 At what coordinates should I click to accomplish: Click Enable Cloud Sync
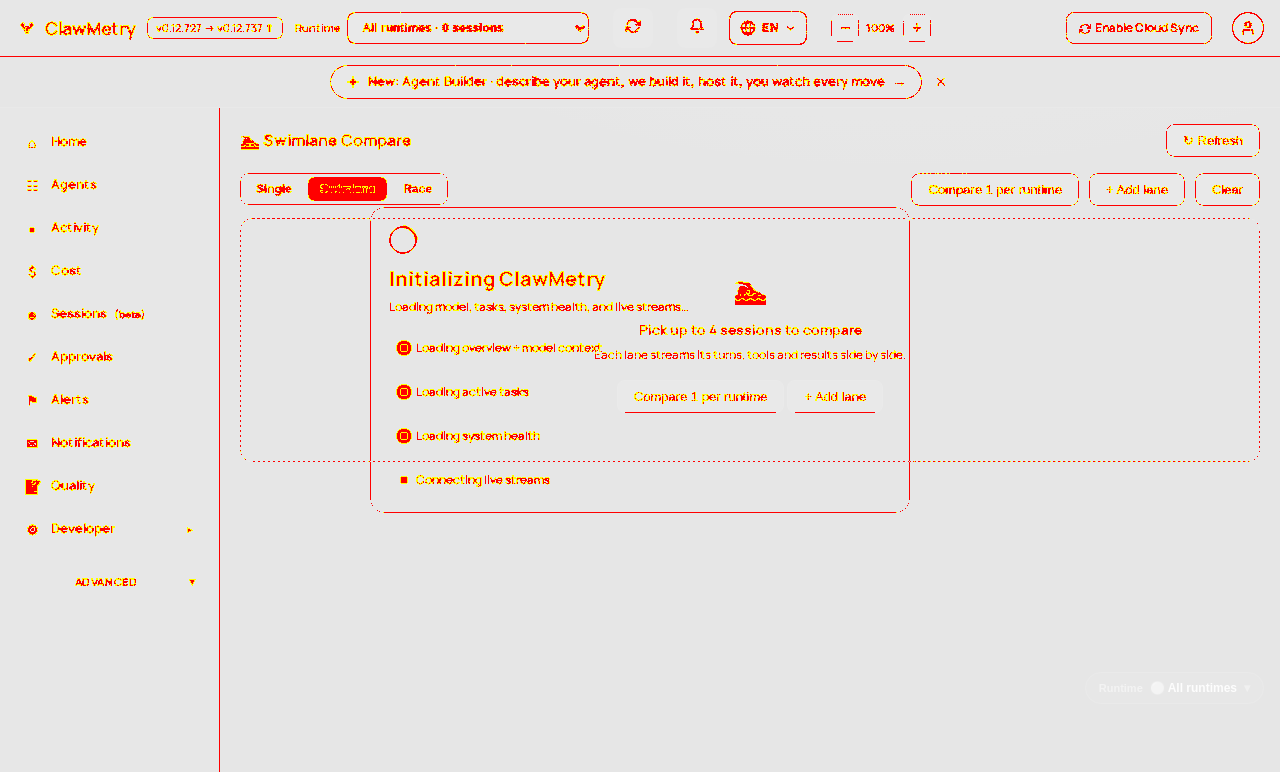pos(1139,28)
